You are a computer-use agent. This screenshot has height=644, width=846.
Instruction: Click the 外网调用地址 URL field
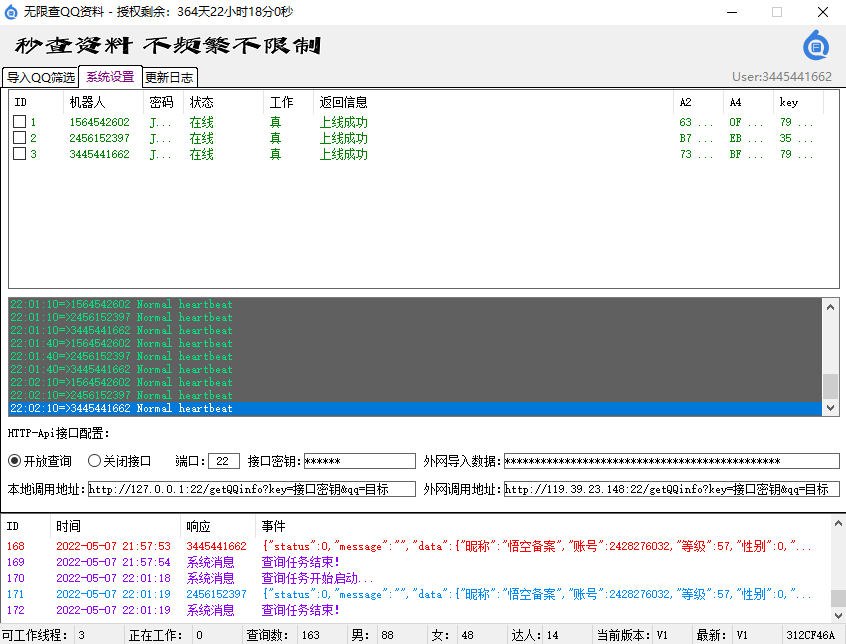coord(671,489)
